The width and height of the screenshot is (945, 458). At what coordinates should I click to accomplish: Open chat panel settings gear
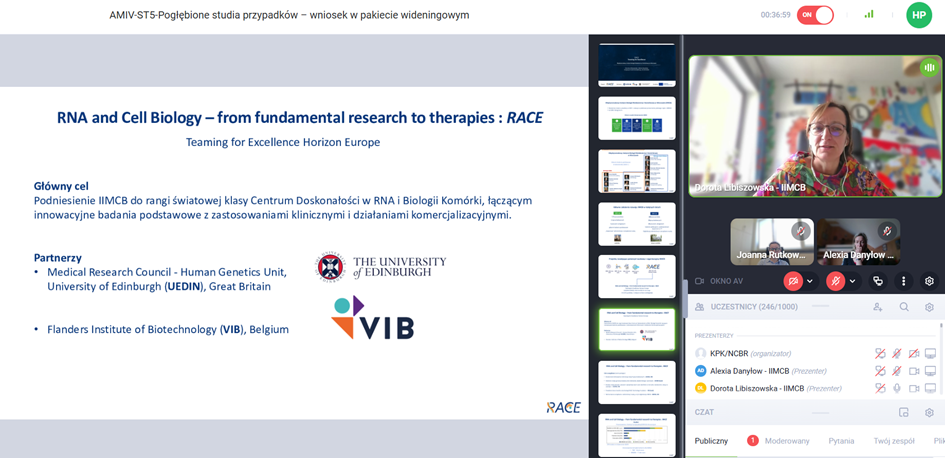click(x=929, y=412)
